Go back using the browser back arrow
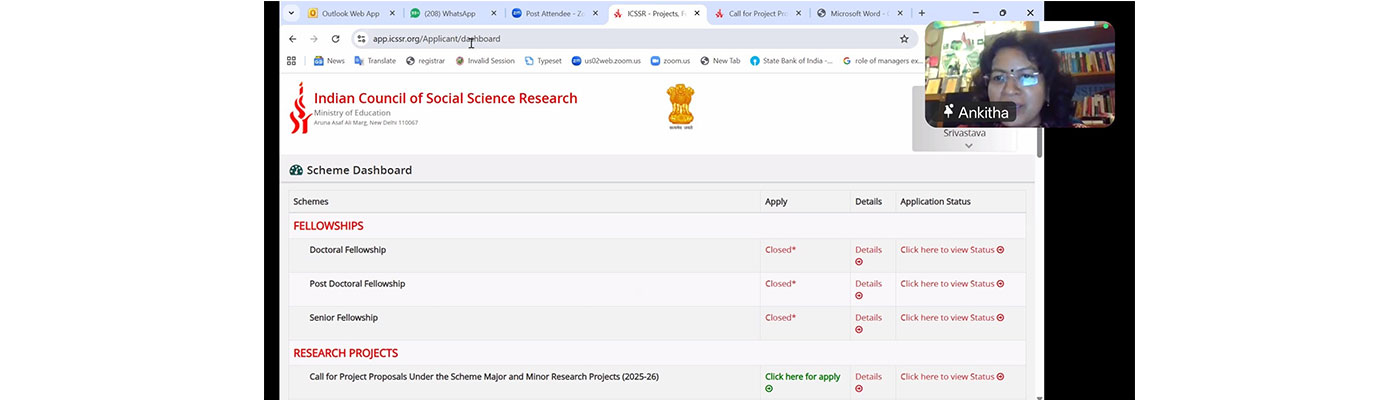This screenshot has width=1400, height=400. tap(292, 39)
